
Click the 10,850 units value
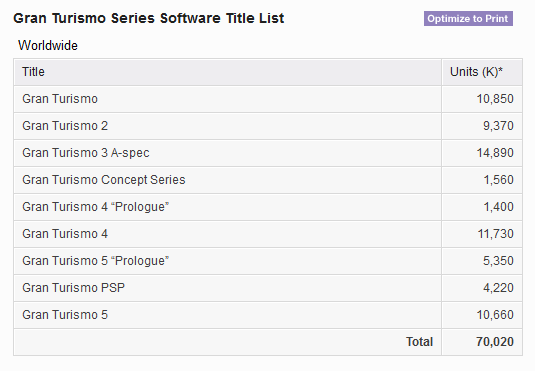coord(495,99)
